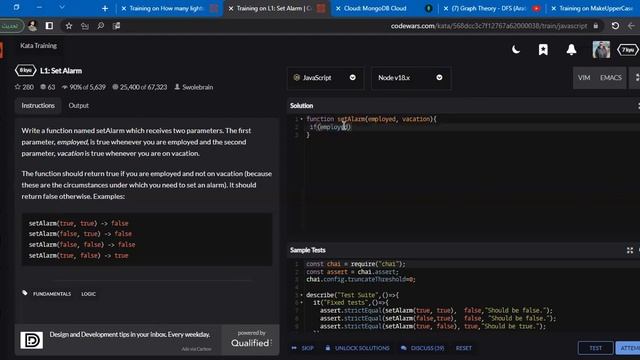
Task: Click the codewars.com address bar
Action: click(x=488, y=26)
